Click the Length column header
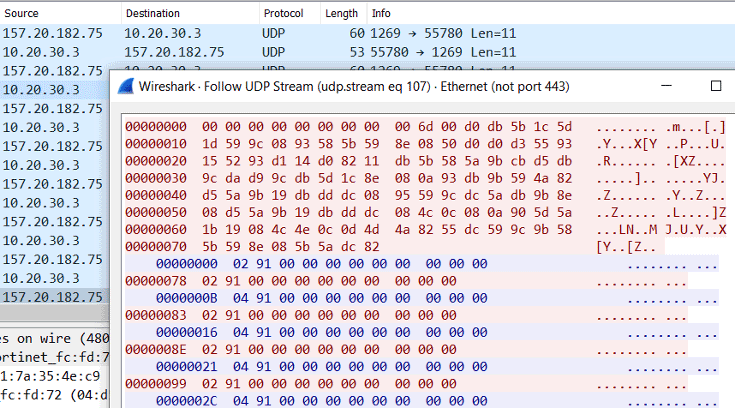Image resolution: width=735 pixels, height=408 pixels. click(343, 14)
